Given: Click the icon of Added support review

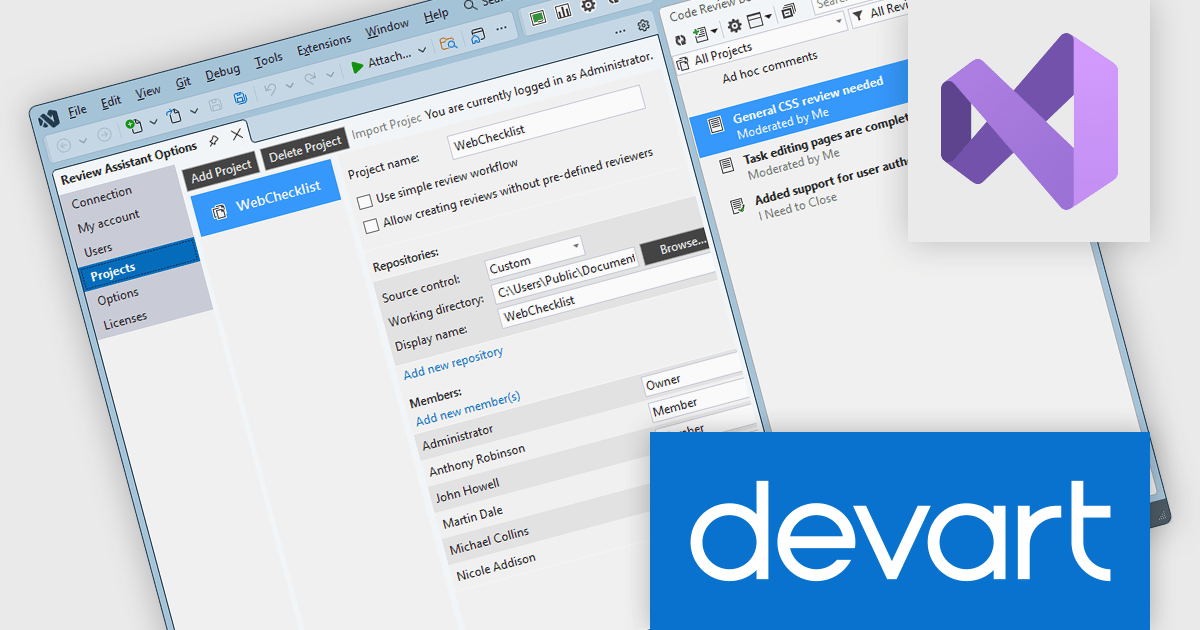Looking at the screenshot, I should tap(737, 206).
